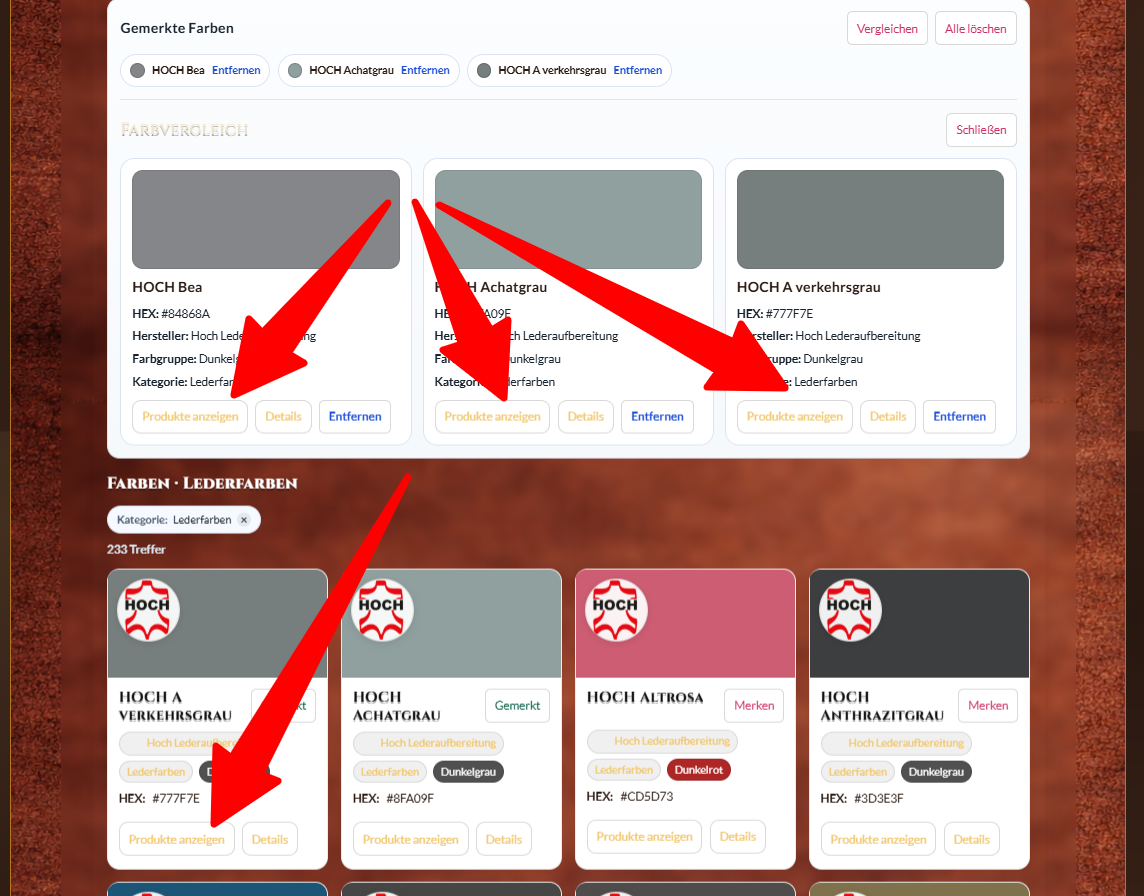This screenshot has width=1144, height=896.
Task: Select the Dunkelrot tag on Altrosa card
Action: [699, 770]
